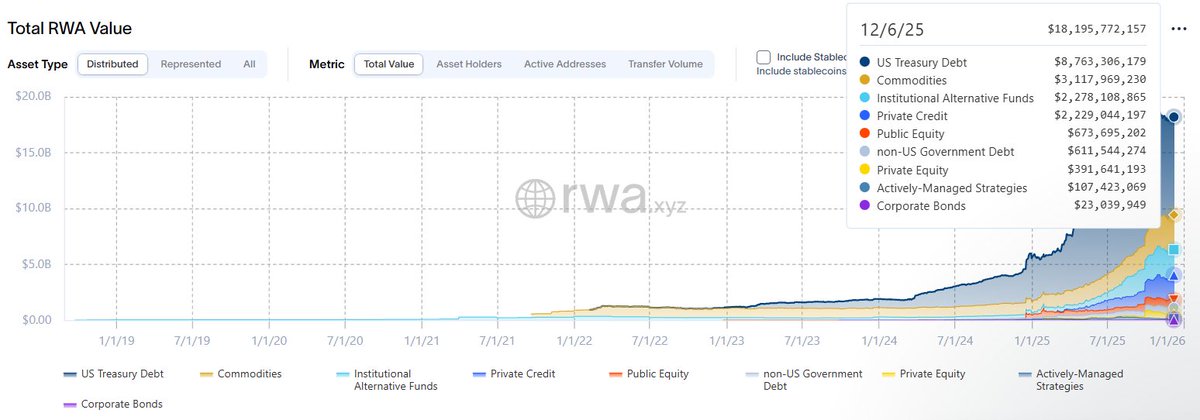Click the $20.0B y-axis label
The width and height of the screenshot is (1200, 420).
click(36, 96)
